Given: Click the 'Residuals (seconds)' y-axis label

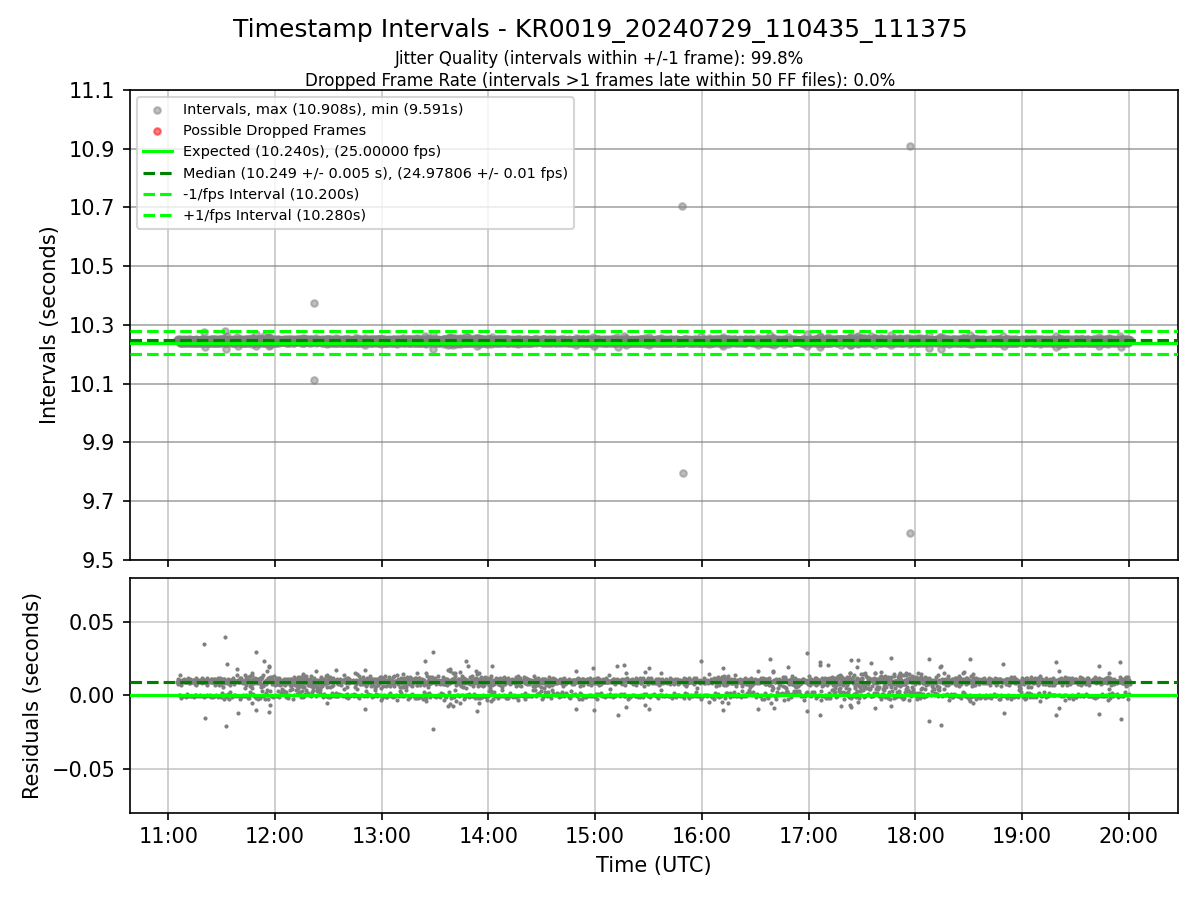Looking at the screenshot, I should [32, 696].
